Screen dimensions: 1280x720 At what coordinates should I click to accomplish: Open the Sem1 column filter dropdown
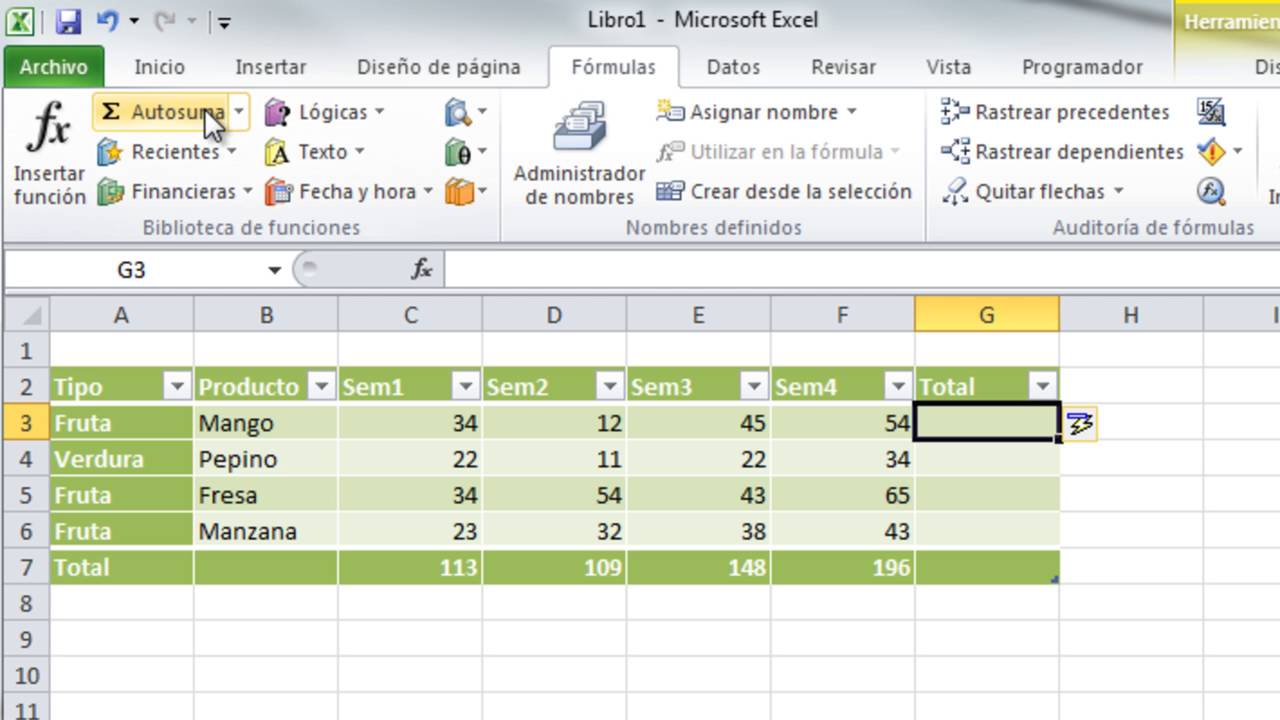(466, 387)
